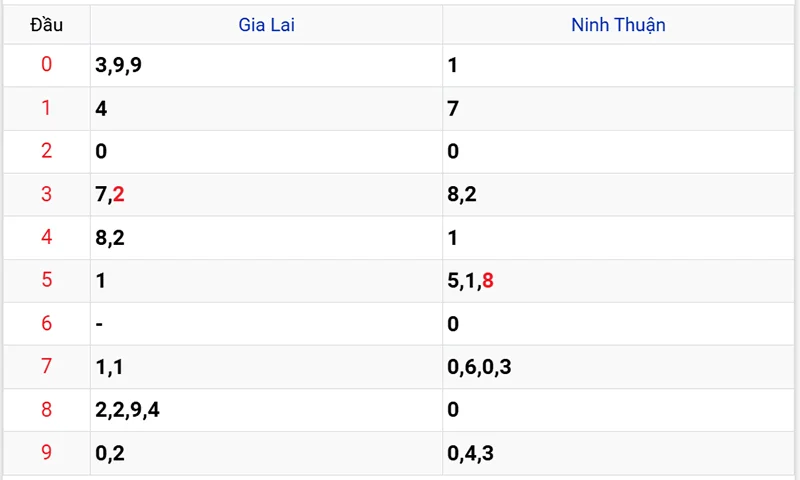Select red row number 0 in Đầu column
800x480 pixels.
click(46, 66)
